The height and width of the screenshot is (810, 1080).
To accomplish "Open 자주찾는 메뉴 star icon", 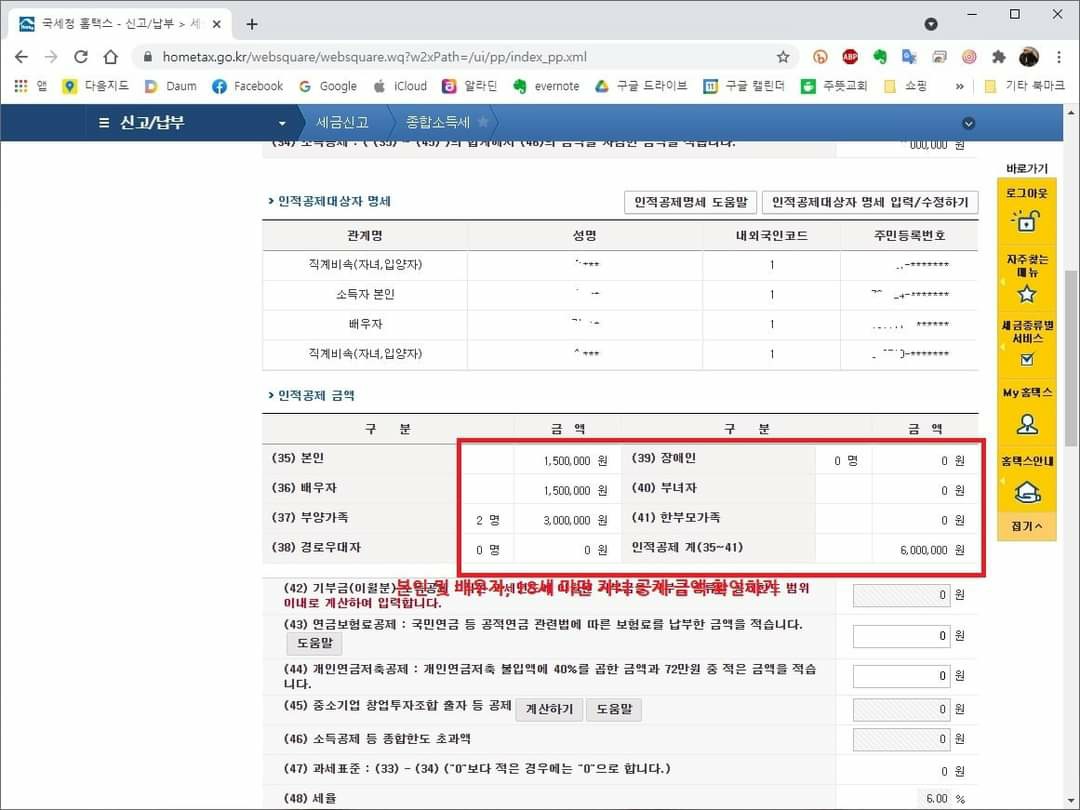I will click(x=1026, y=293).
